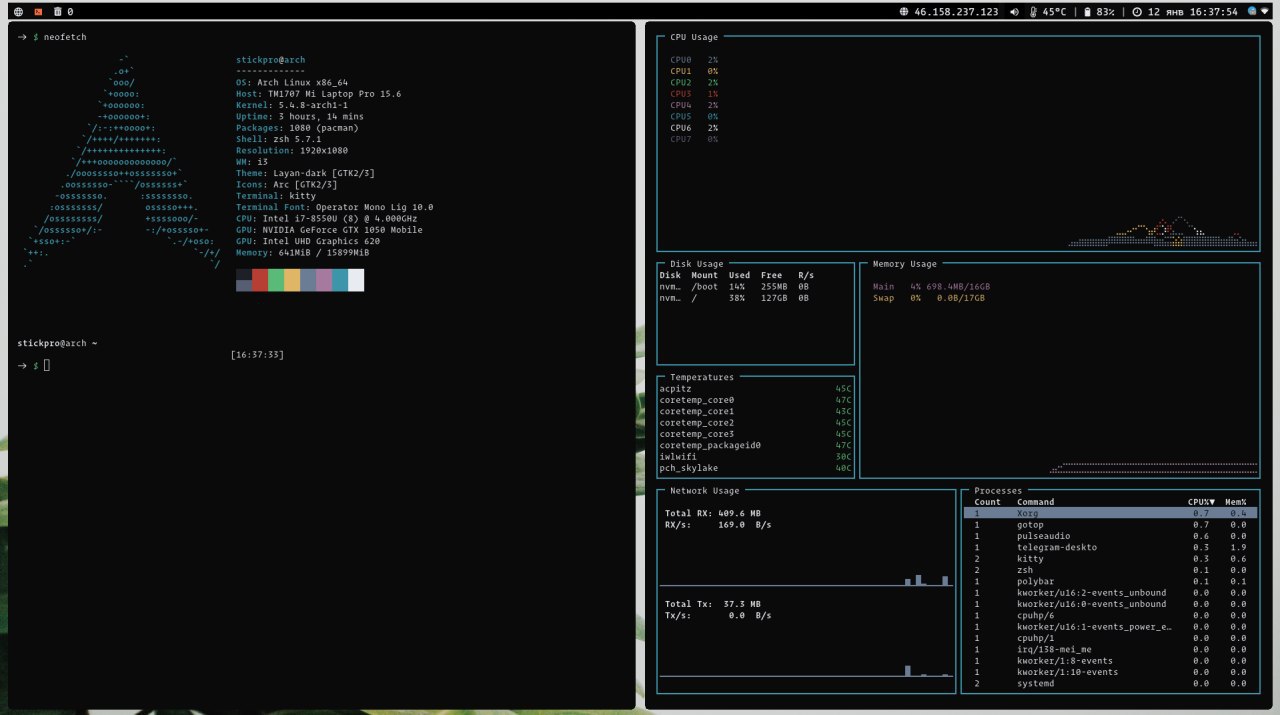1280x715 pixels.
Task: Click the acpitz temperature row
Action: 755,389
